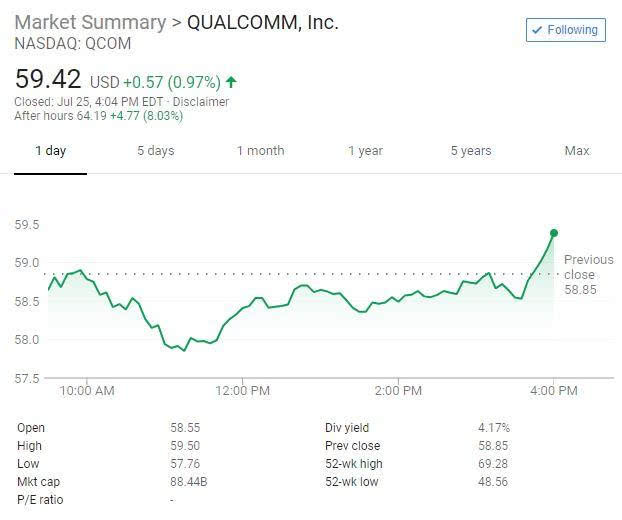The width and height of the screenshot is (622, 520).
Task: Switch to the 5 years view
Action: tap(471, 151)
